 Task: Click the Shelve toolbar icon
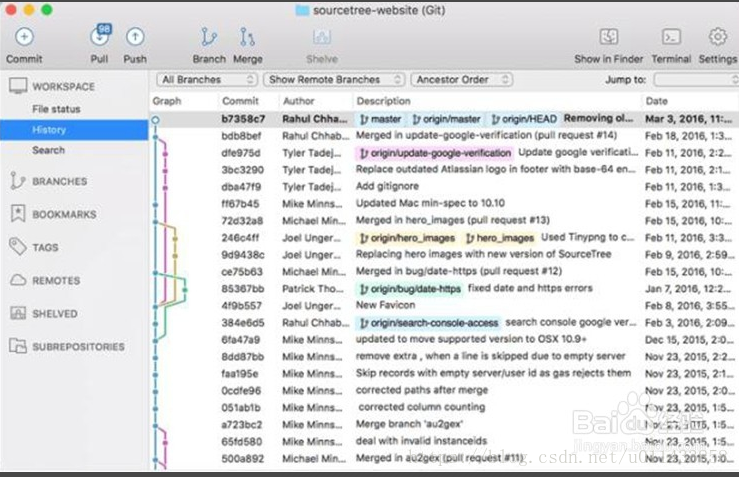[x=322, y=37]
